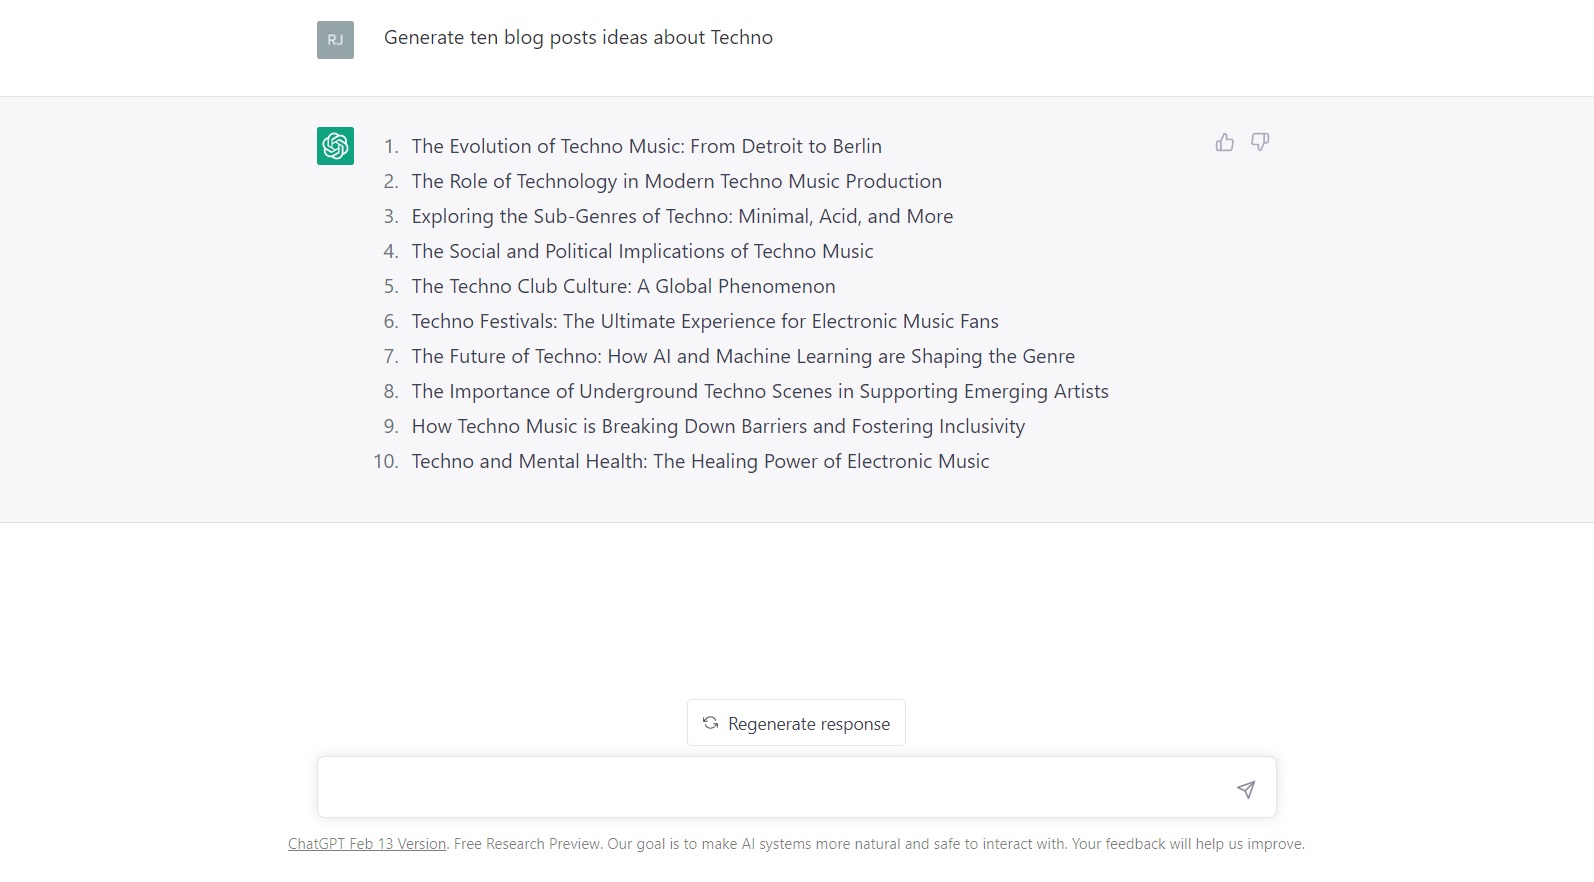Click the Free Research Preview disclaimer text

pyautogui.click(x=878, y=844)
